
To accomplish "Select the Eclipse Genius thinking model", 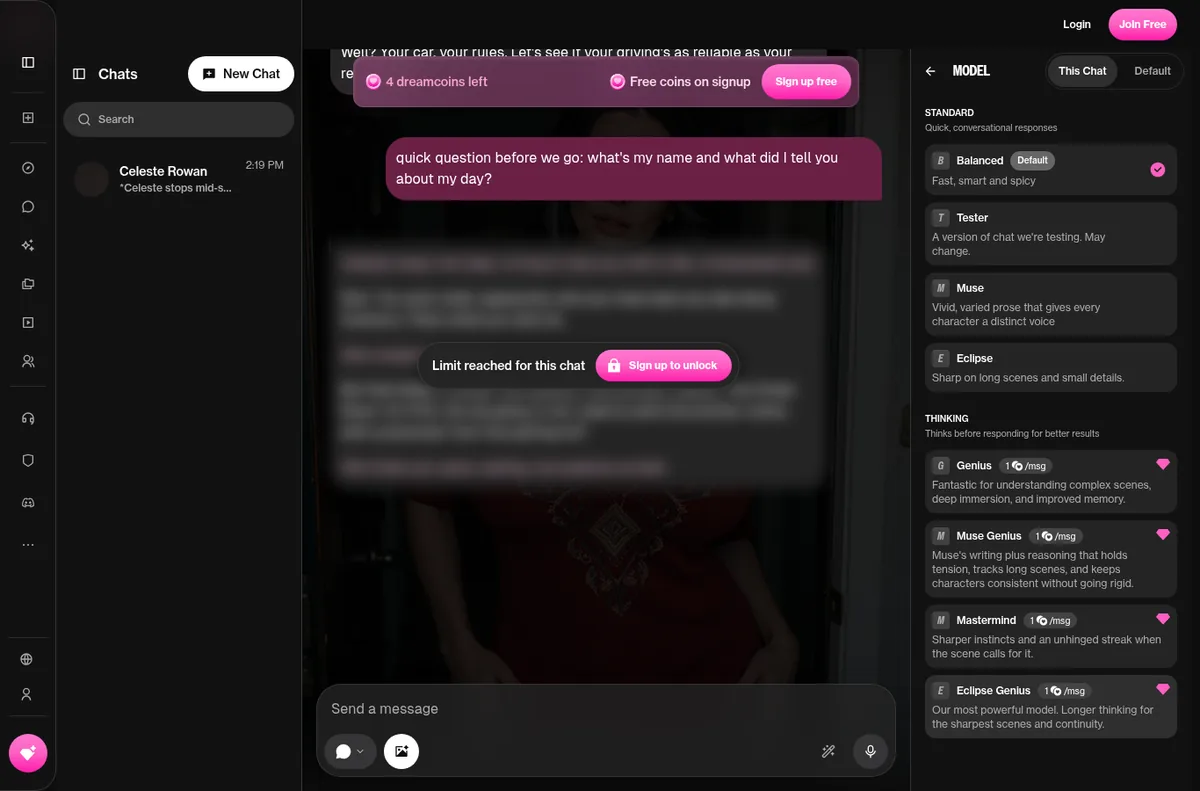I will [1051, 706].
